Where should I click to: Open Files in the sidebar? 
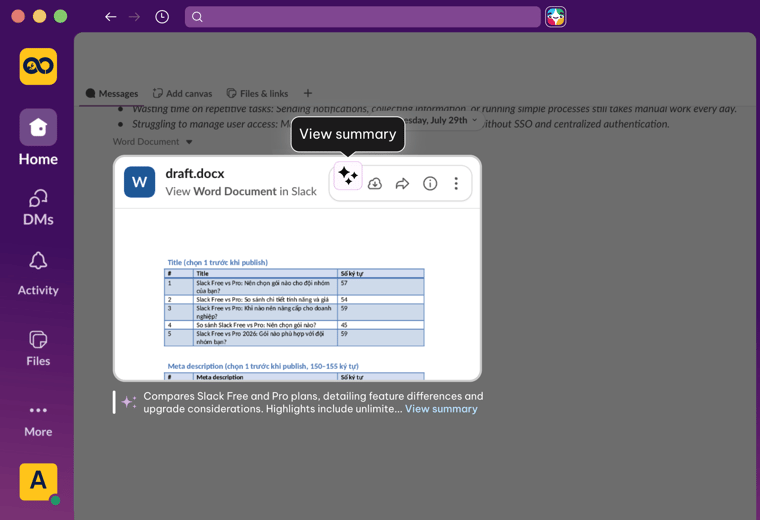click(38, 348)
